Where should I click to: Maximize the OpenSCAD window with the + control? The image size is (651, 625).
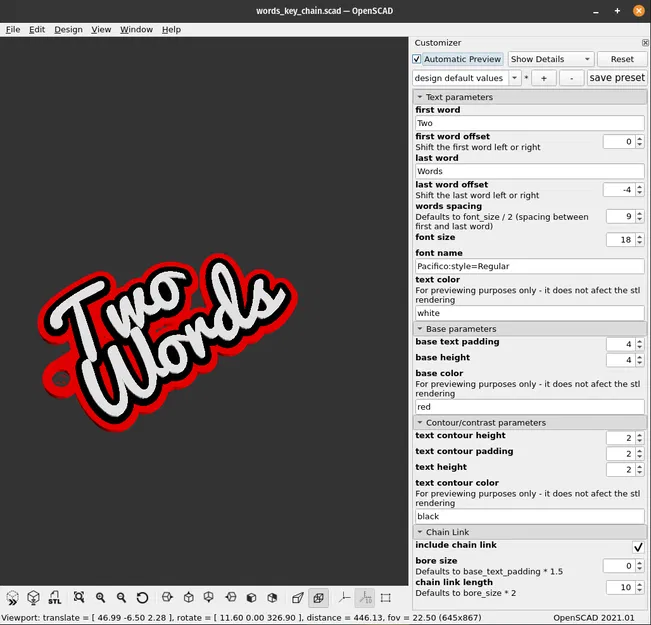pos(617,11)
